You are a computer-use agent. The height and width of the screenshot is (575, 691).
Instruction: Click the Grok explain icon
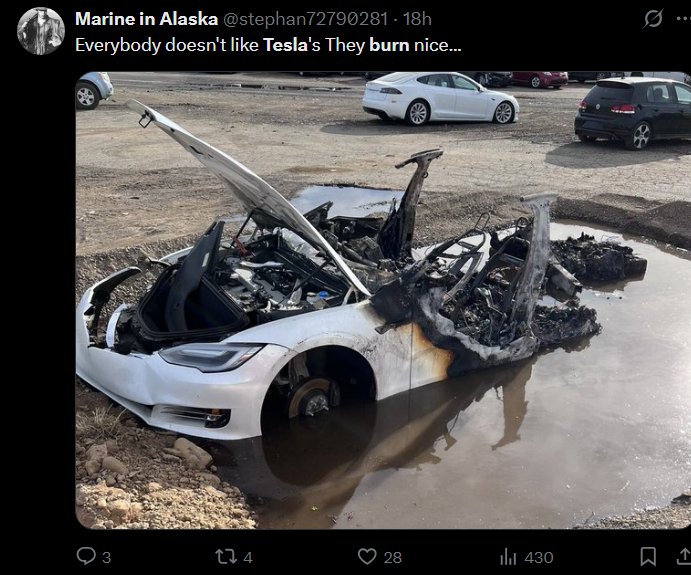coord(653,19)
